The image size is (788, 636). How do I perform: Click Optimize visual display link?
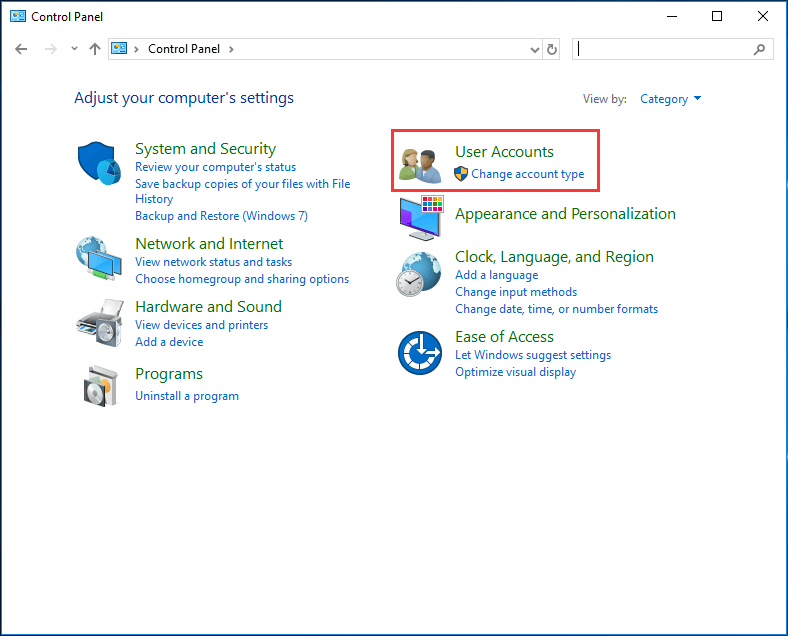point(515,372)
